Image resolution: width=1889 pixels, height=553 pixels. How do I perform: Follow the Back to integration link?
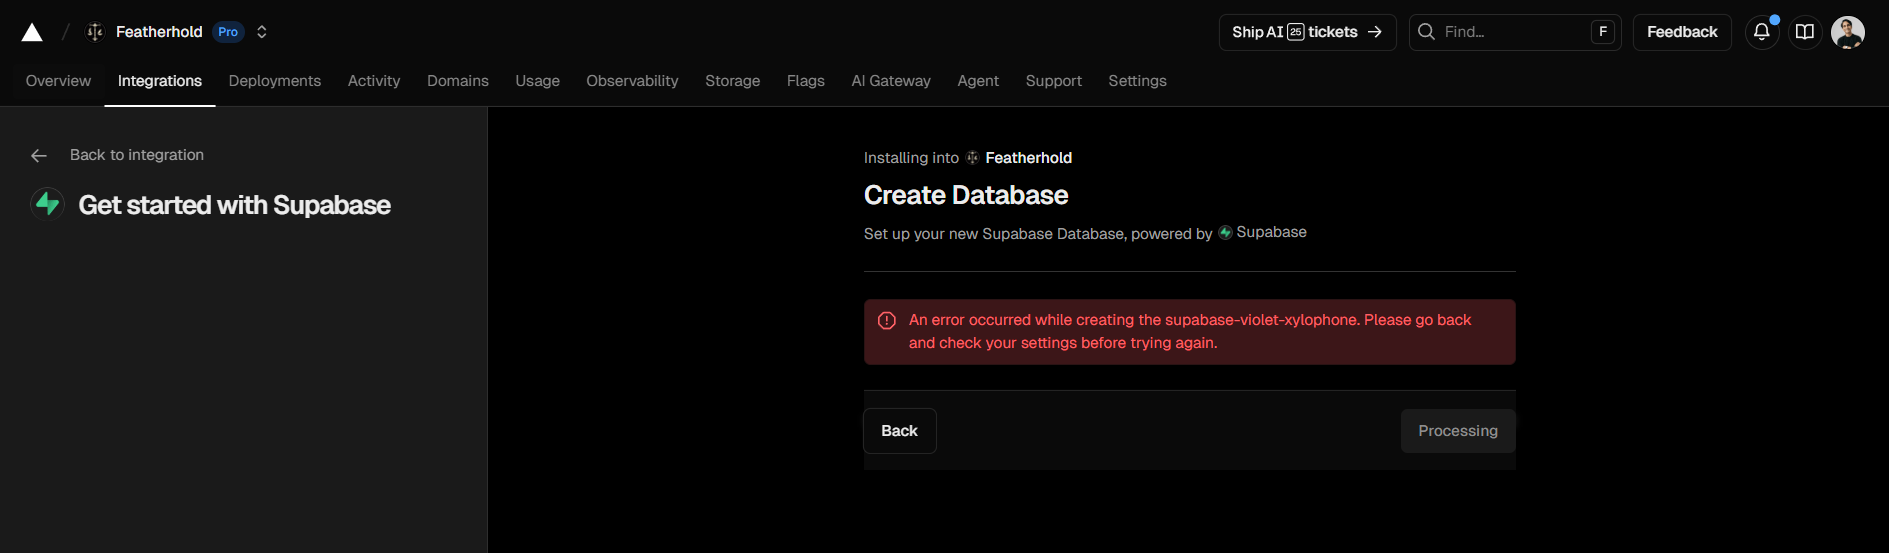click(x=137, y=155)
